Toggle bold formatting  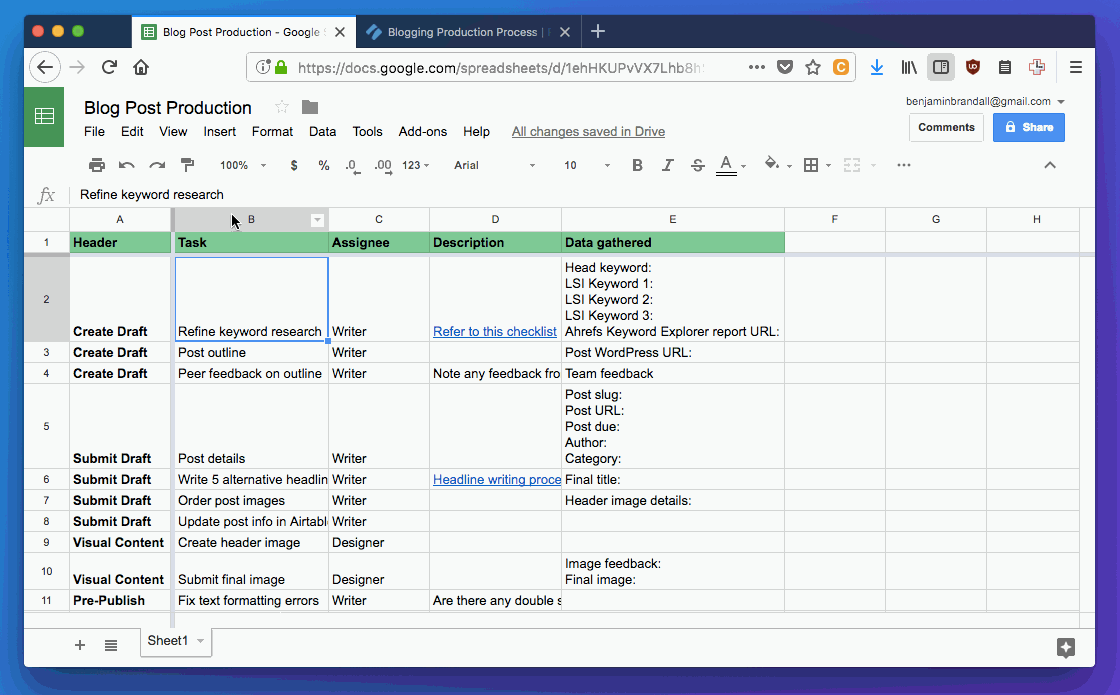(637, 165)
